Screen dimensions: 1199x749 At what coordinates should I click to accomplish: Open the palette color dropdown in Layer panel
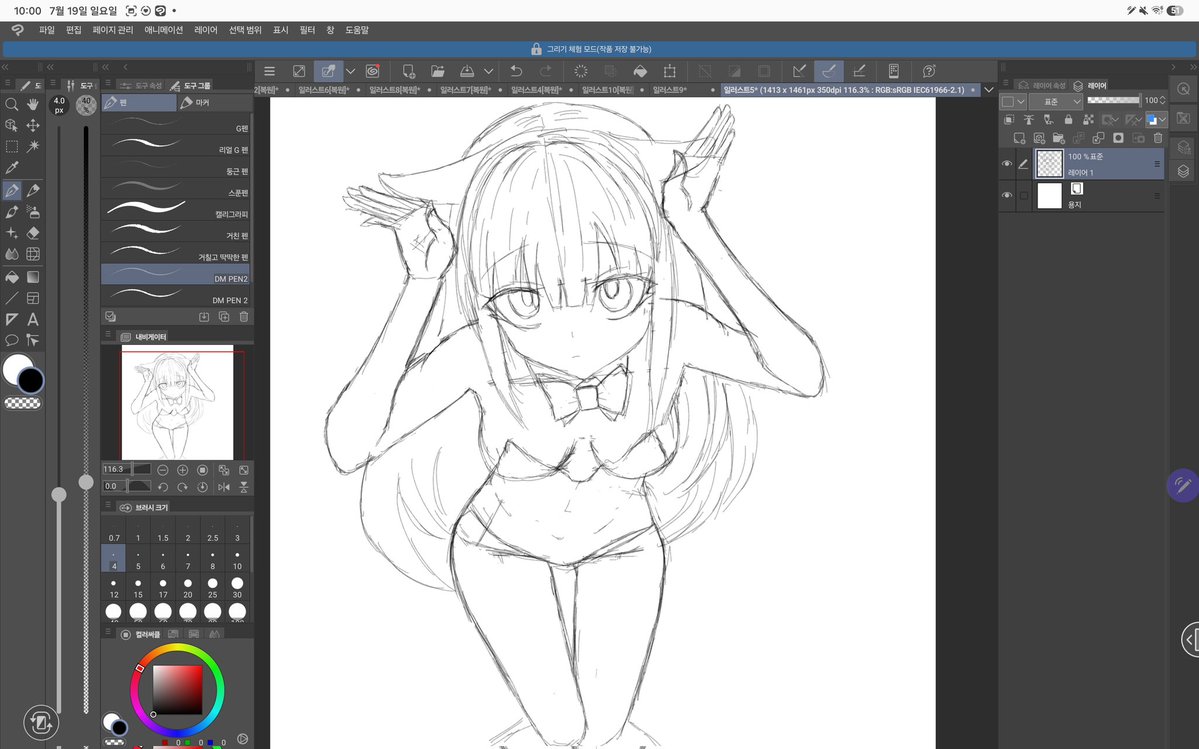[x=1014, y=101]
